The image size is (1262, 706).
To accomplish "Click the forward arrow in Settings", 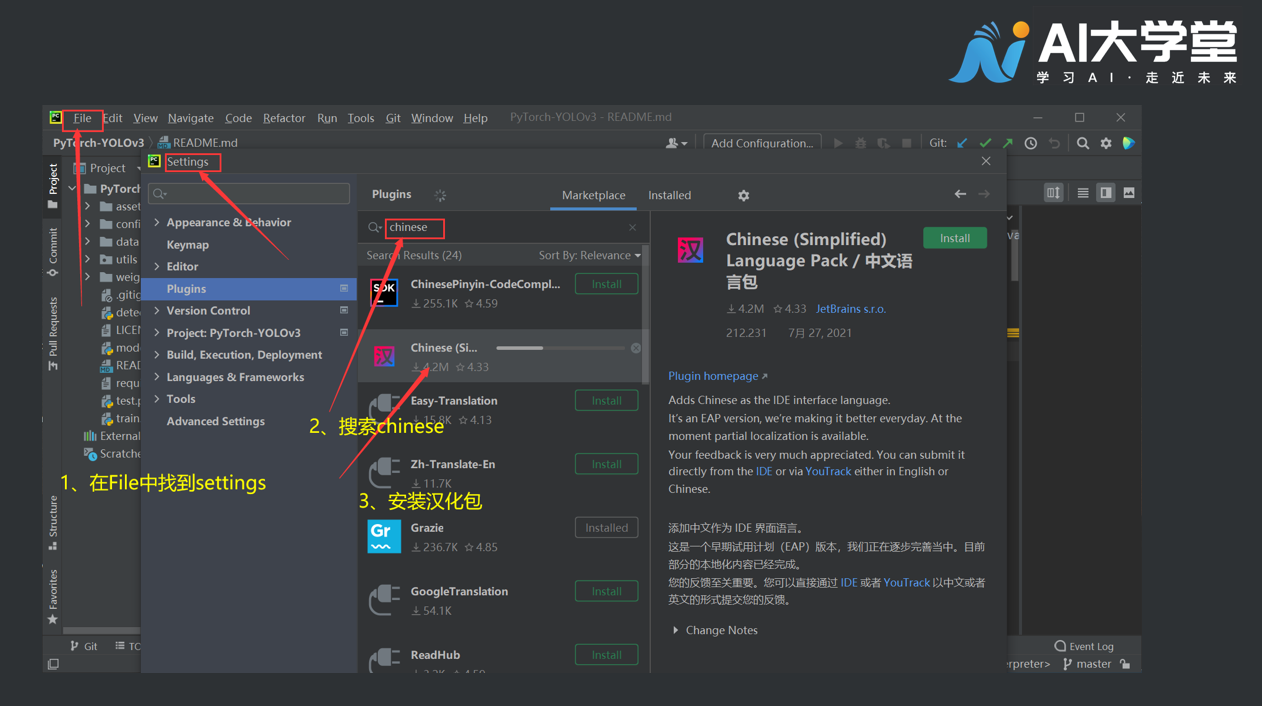I will coord(984,194).
